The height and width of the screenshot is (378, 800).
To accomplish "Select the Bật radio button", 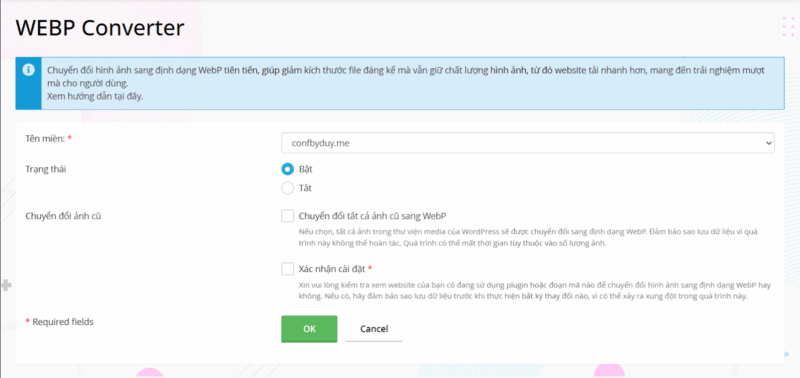I will click(x=288, y=169).
